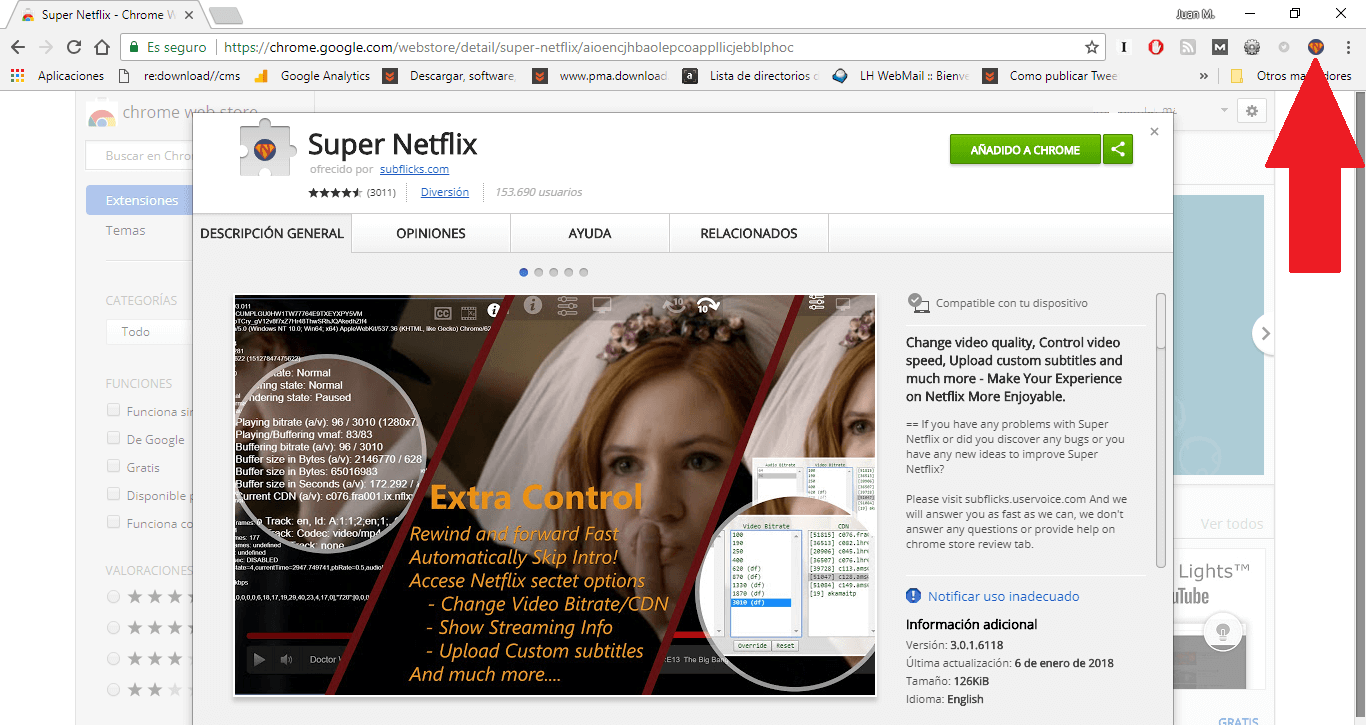Screen dimensions: 1366x725
Task: Click Notificar uso inadecuado link
Action: pos(1003,596)
